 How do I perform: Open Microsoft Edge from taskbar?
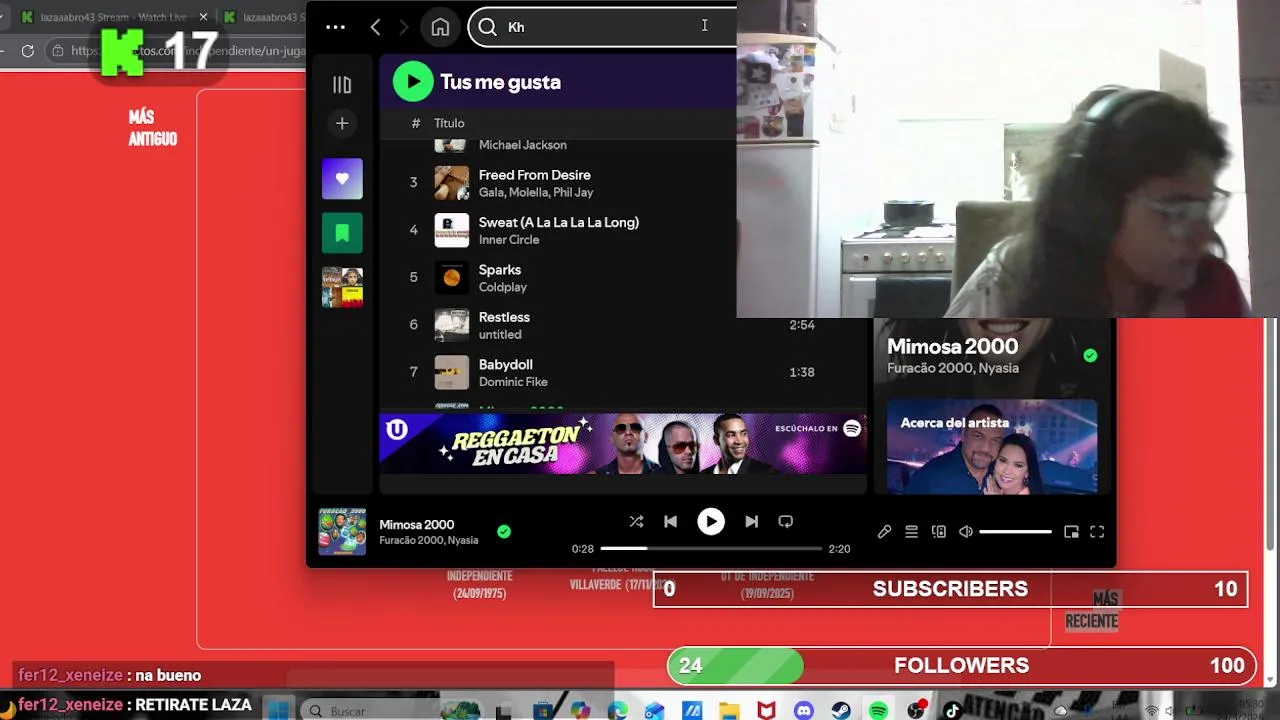coord(618,710)
